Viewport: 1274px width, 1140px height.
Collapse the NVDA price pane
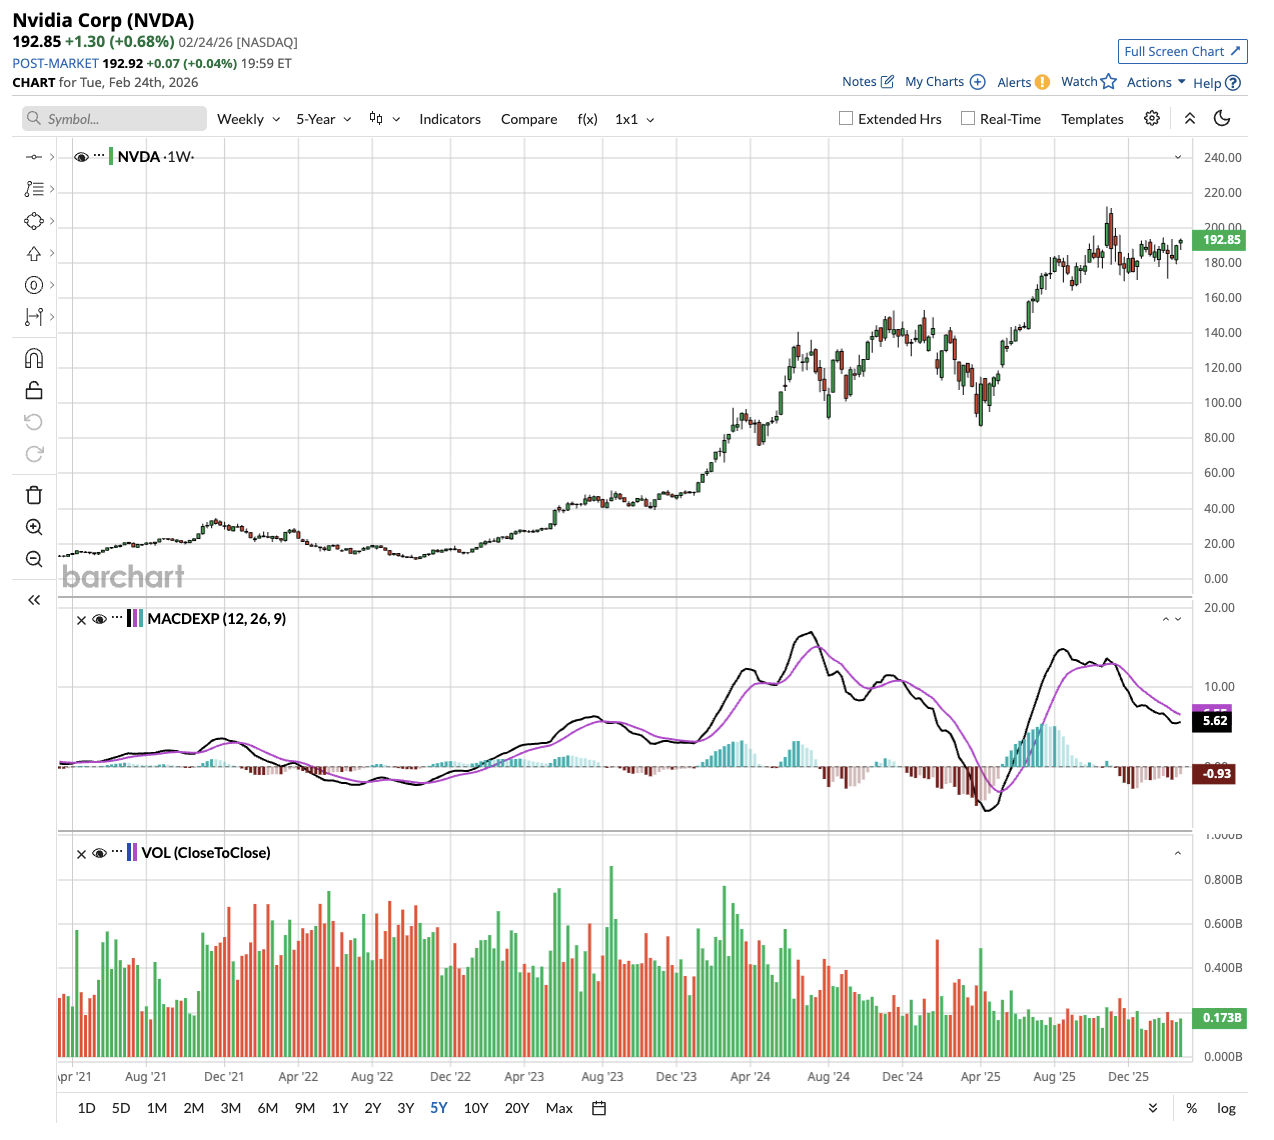(x=1178, y=157)
